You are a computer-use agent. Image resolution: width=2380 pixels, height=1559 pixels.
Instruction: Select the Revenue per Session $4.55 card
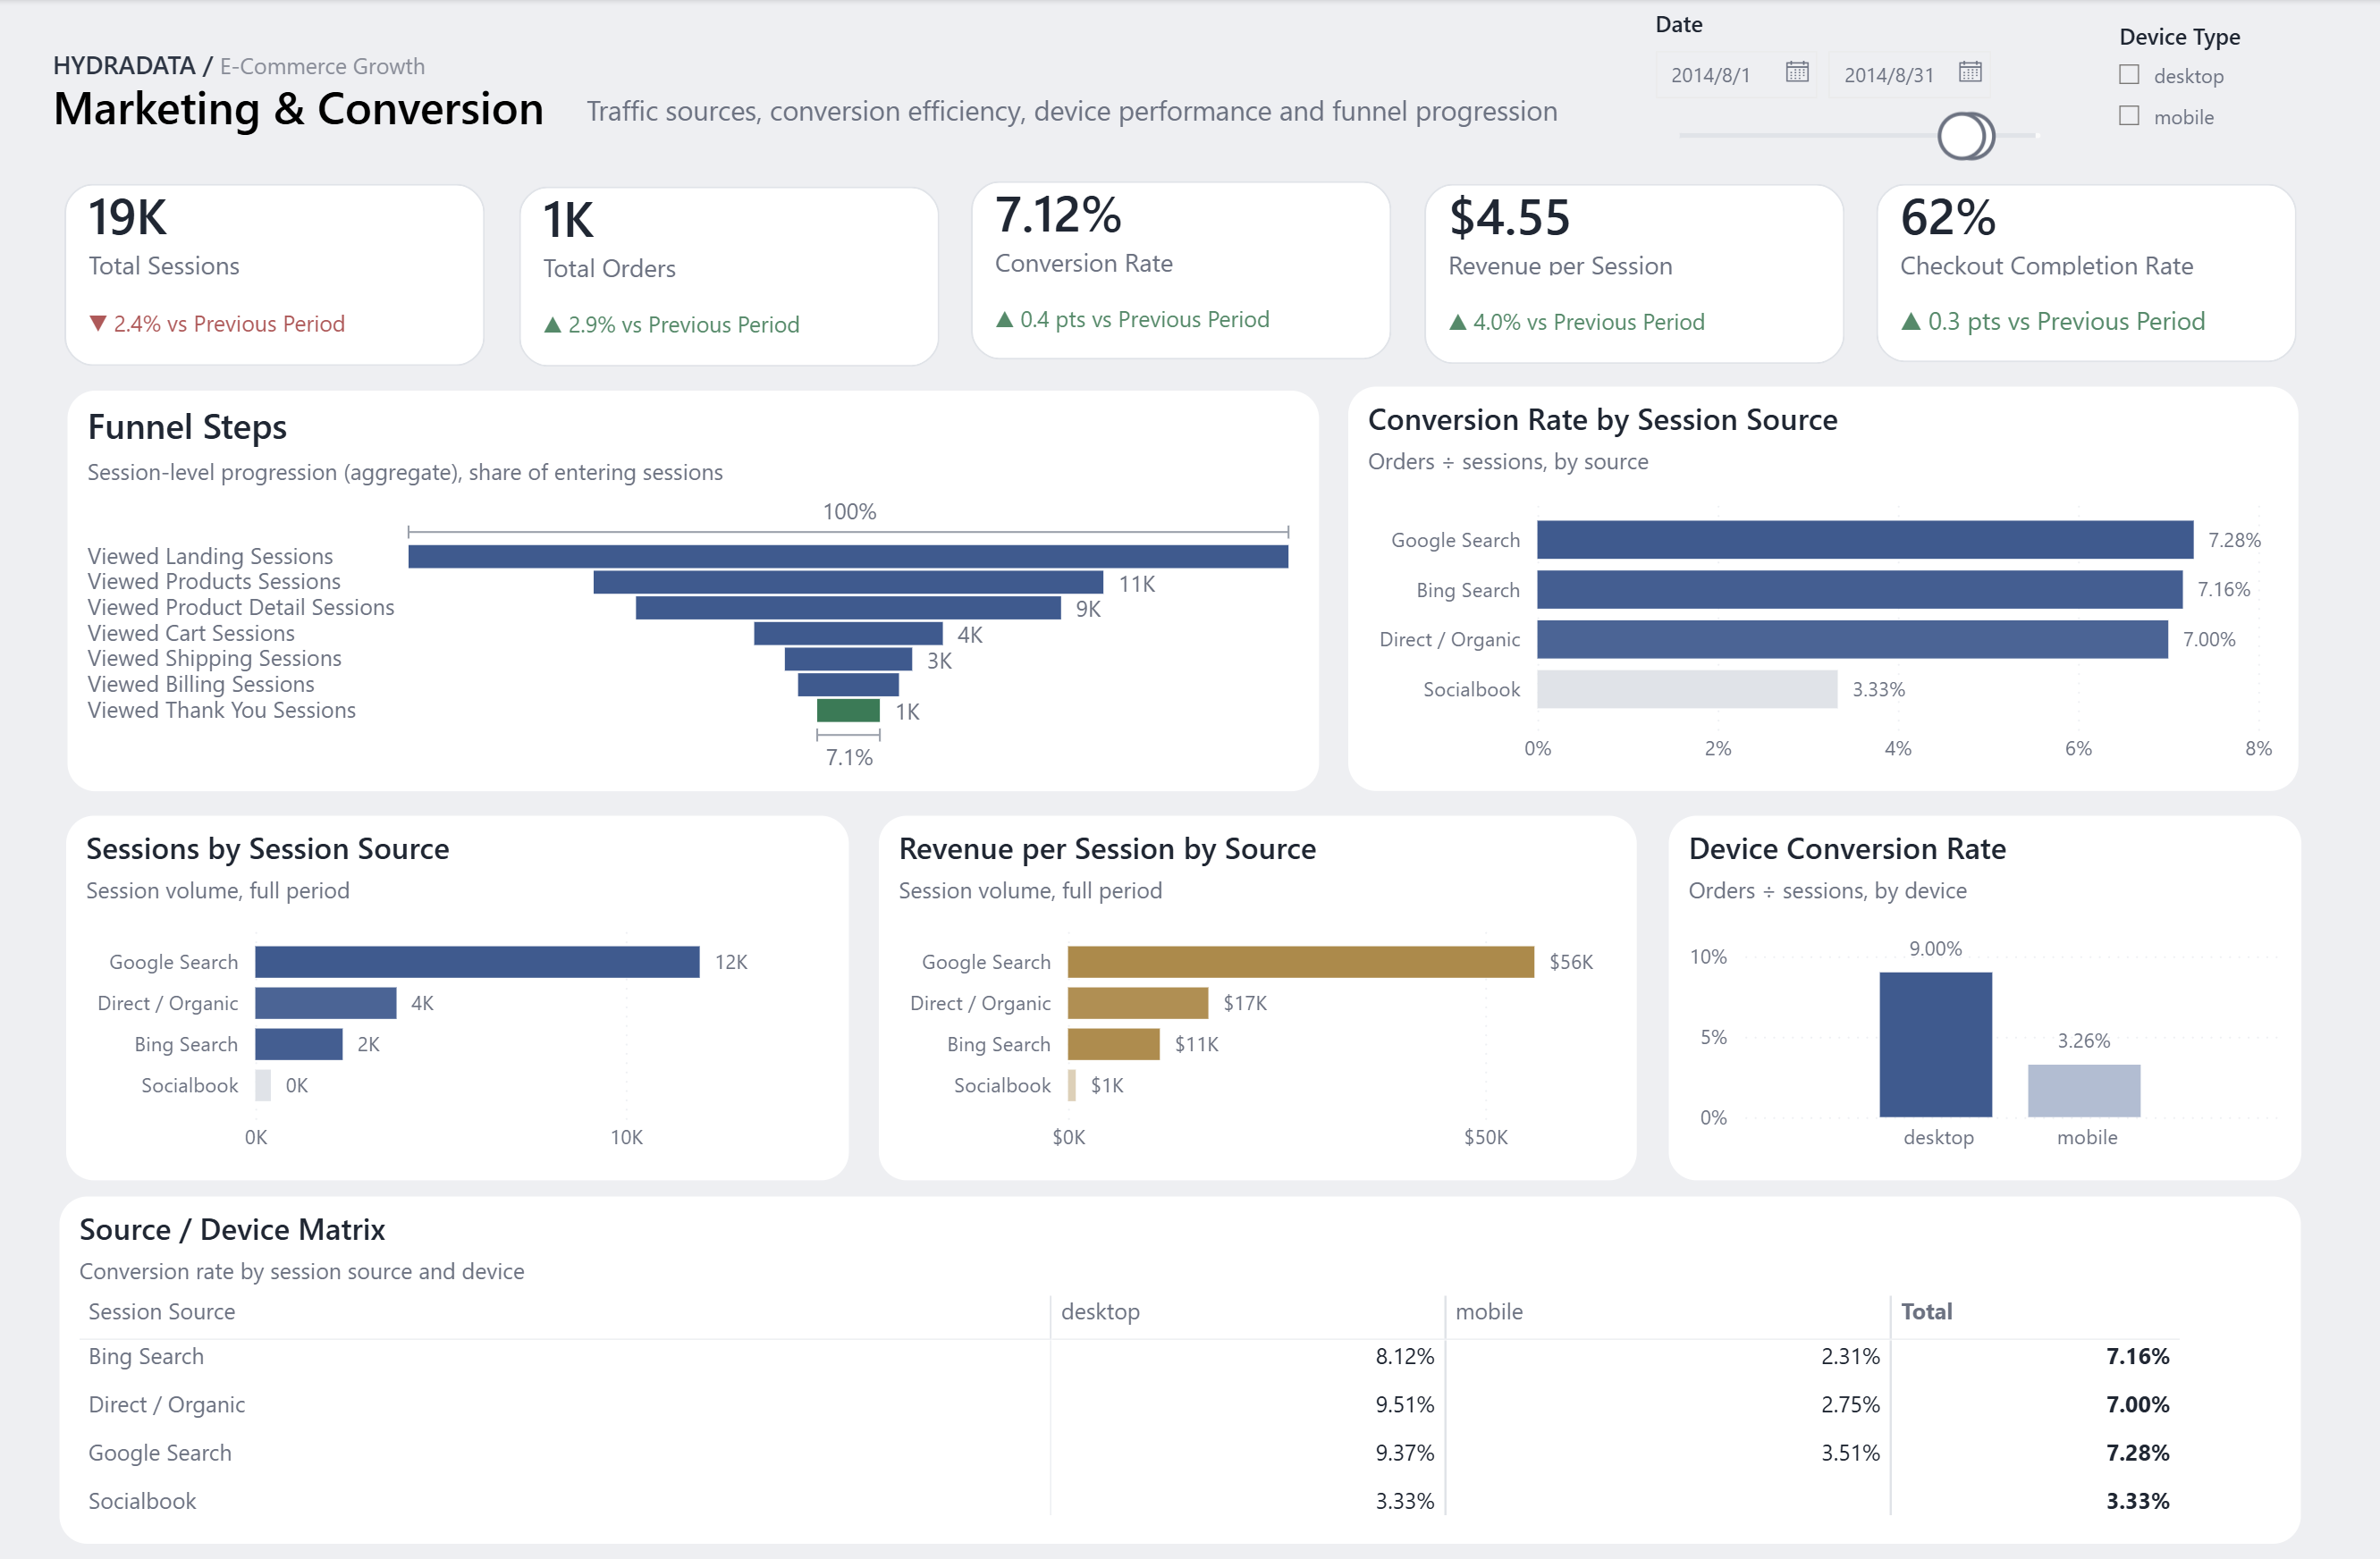click(x=1634, y=273)
